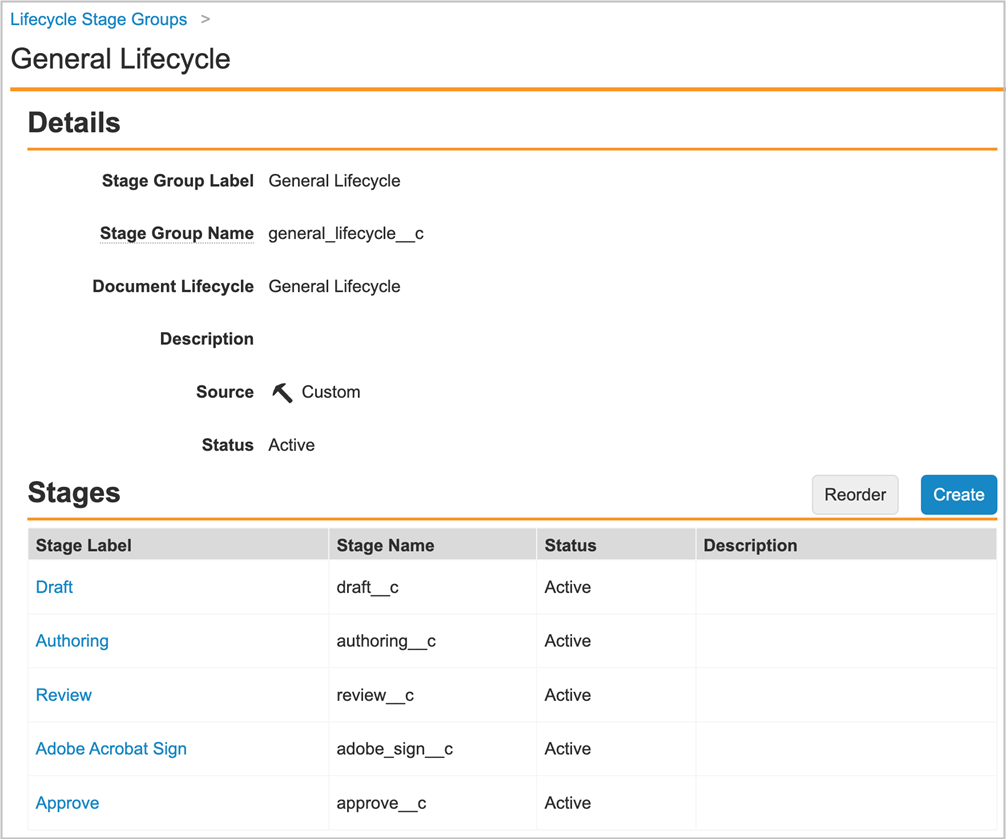The height and width of the screenshot is (839, 1006).
Task: Click the Reorder button
Action: coord(855,495)
